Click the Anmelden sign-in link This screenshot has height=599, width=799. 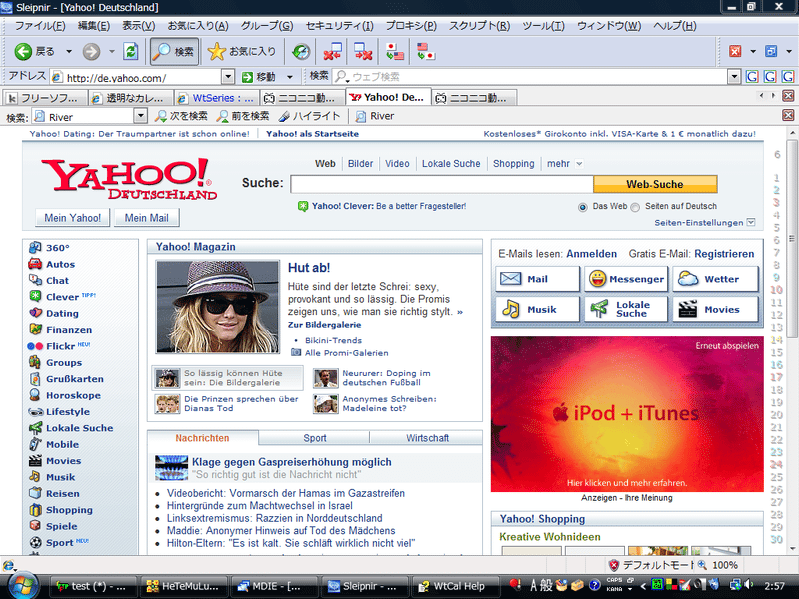(x=592, y=254)
